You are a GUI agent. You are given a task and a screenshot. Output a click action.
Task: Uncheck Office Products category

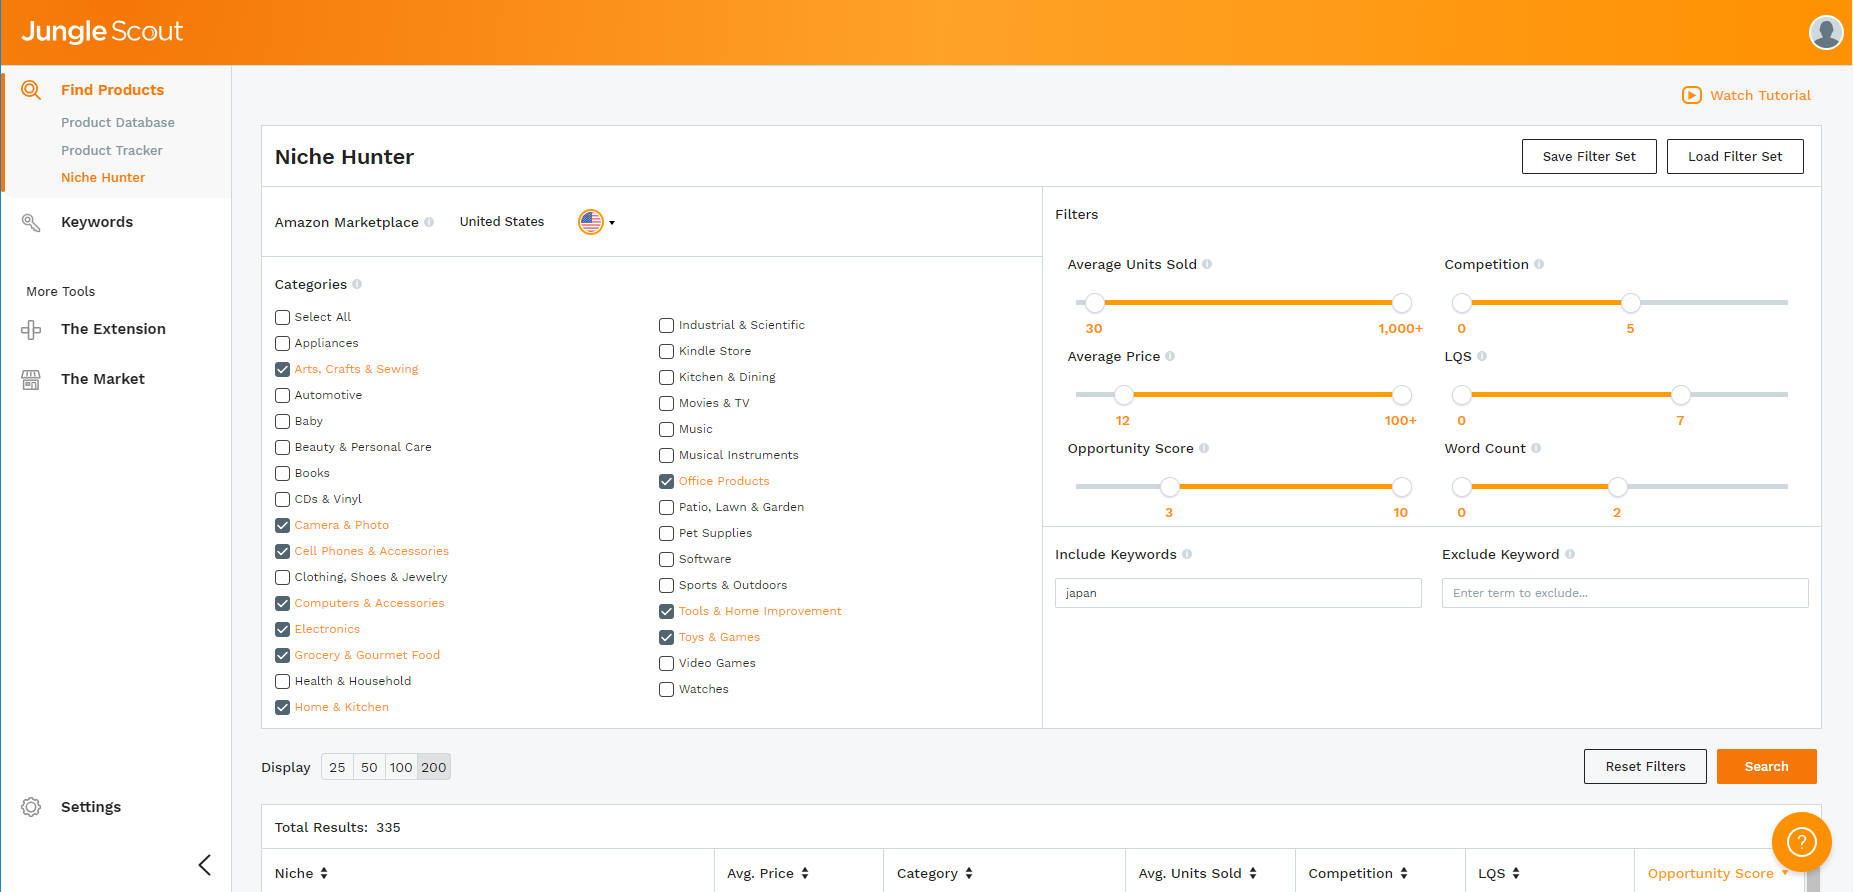coord(667,481)
